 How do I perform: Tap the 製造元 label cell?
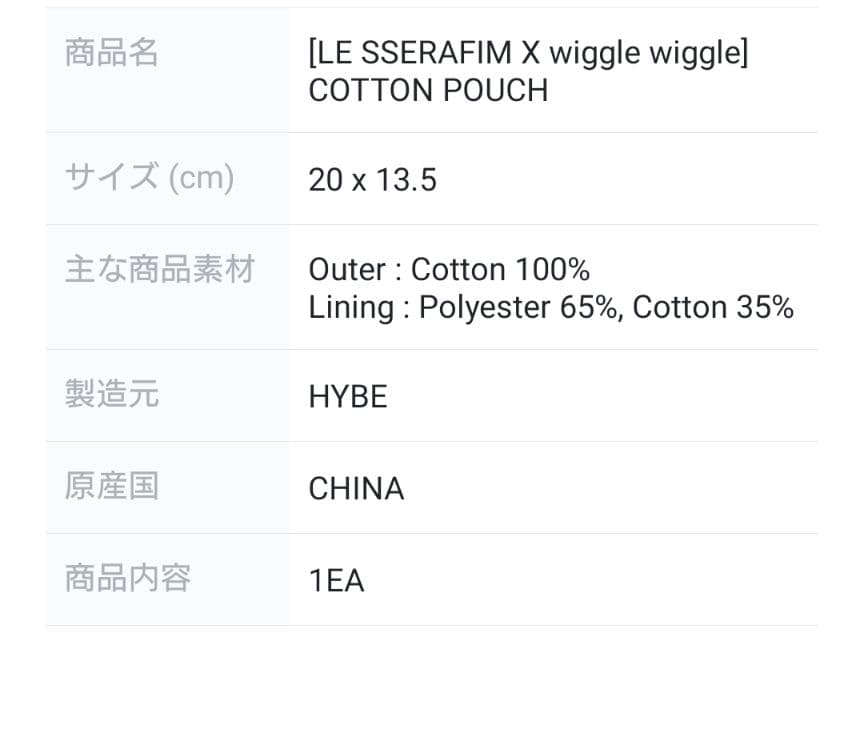click(112, 395)
